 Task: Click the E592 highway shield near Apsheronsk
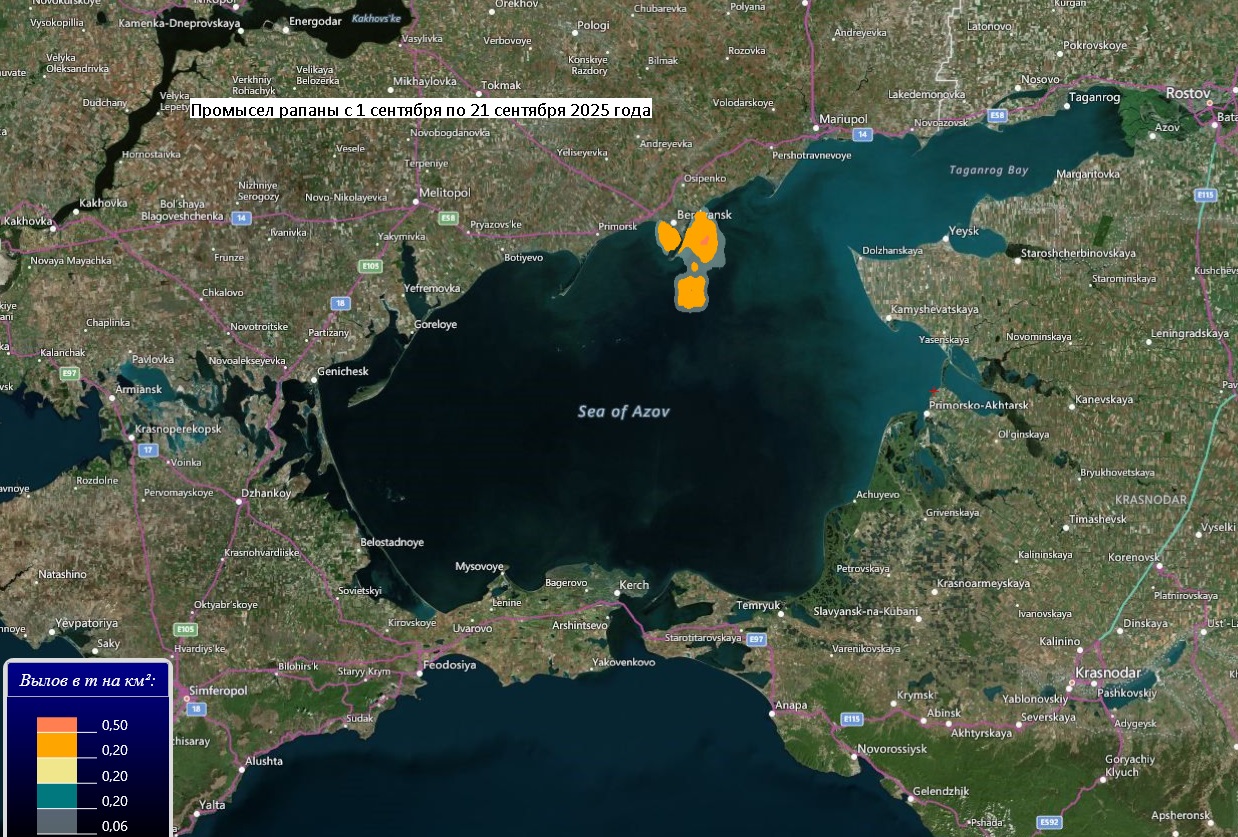coord(1048,822)
